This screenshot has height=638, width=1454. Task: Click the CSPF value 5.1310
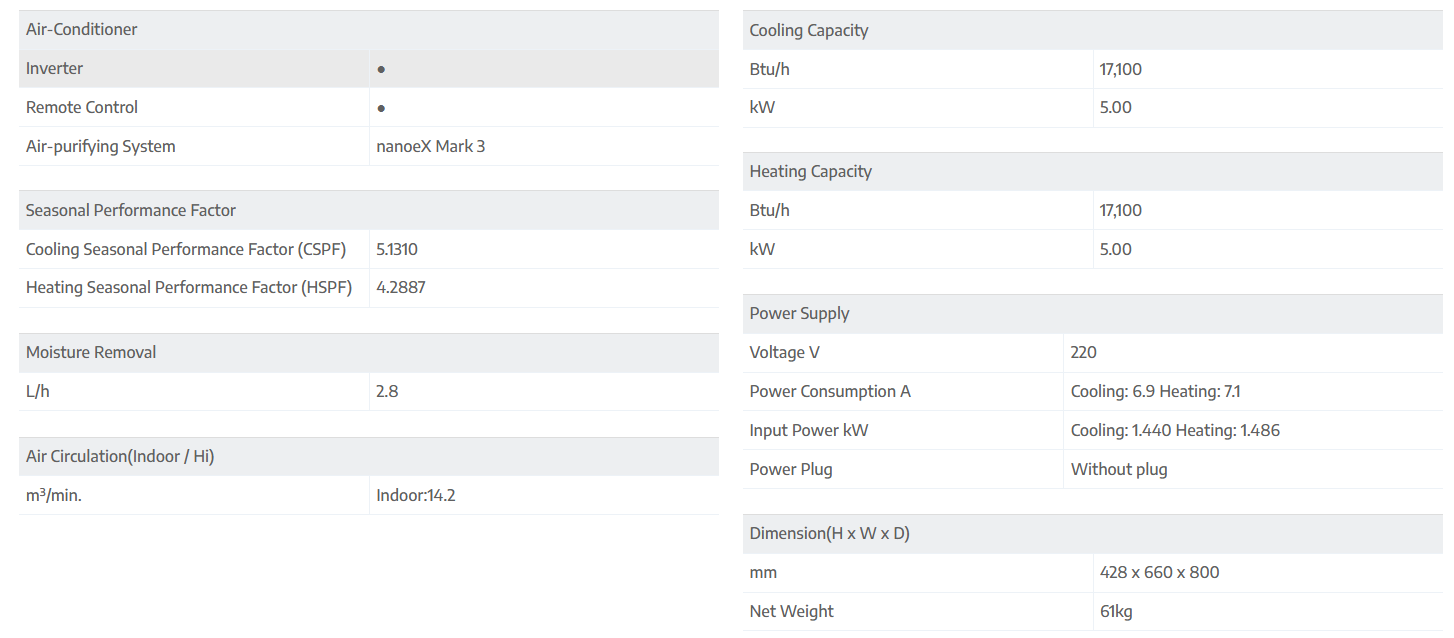(x=397, y=250)
